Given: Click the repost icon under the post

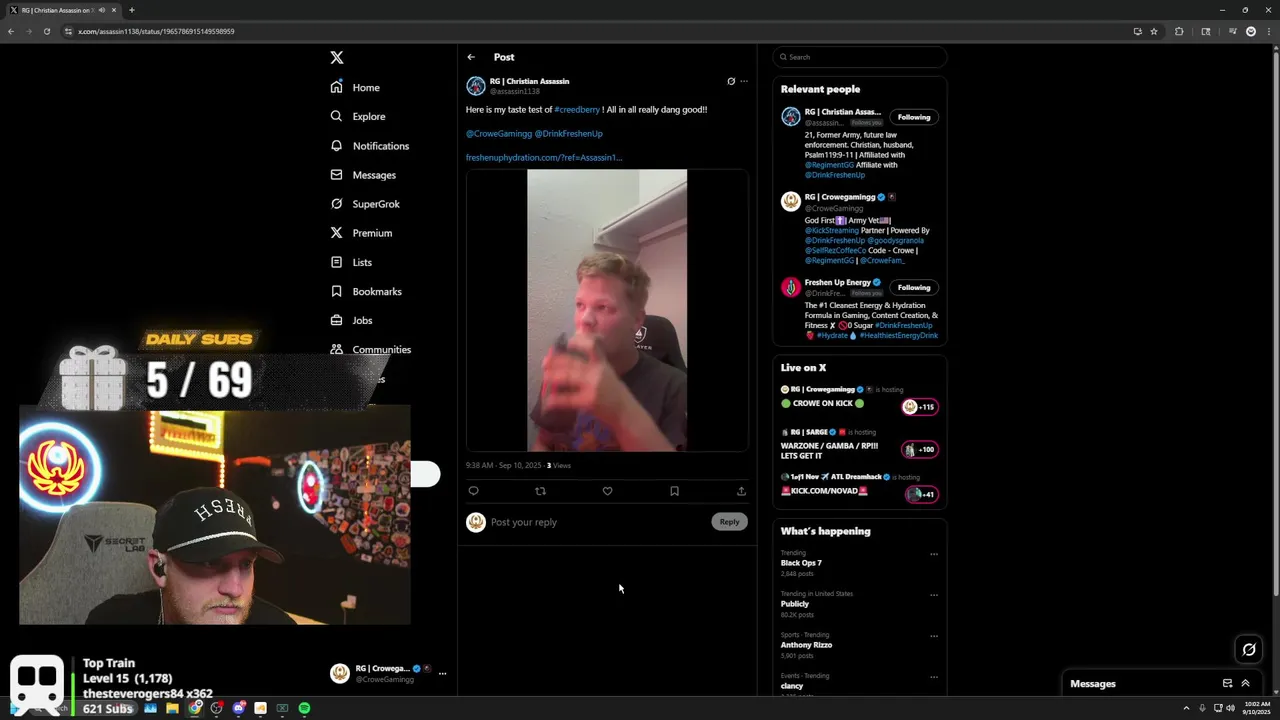Looking at the screenshot, I should point(541,491).
